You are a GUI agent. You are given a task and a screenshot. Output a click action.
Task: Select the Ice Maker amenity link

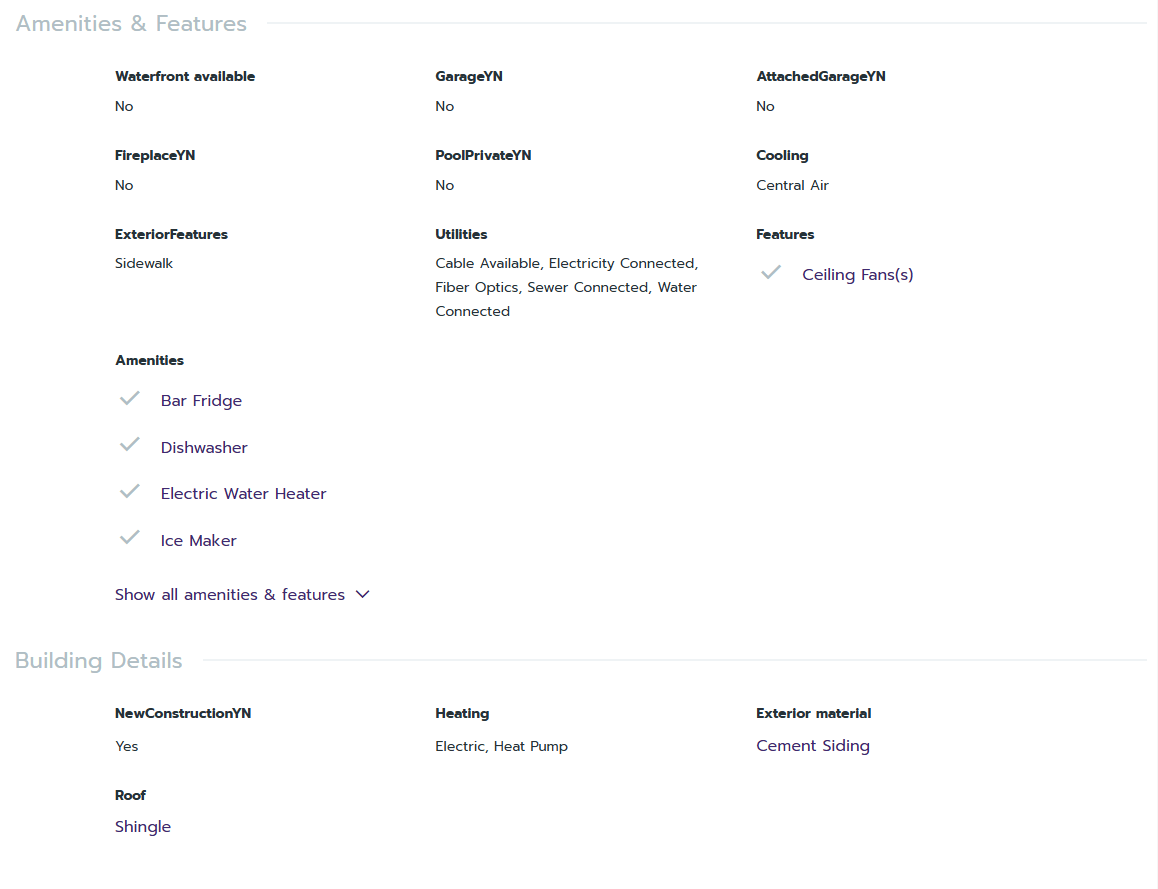pyautogui.click(x=198, y=540)
